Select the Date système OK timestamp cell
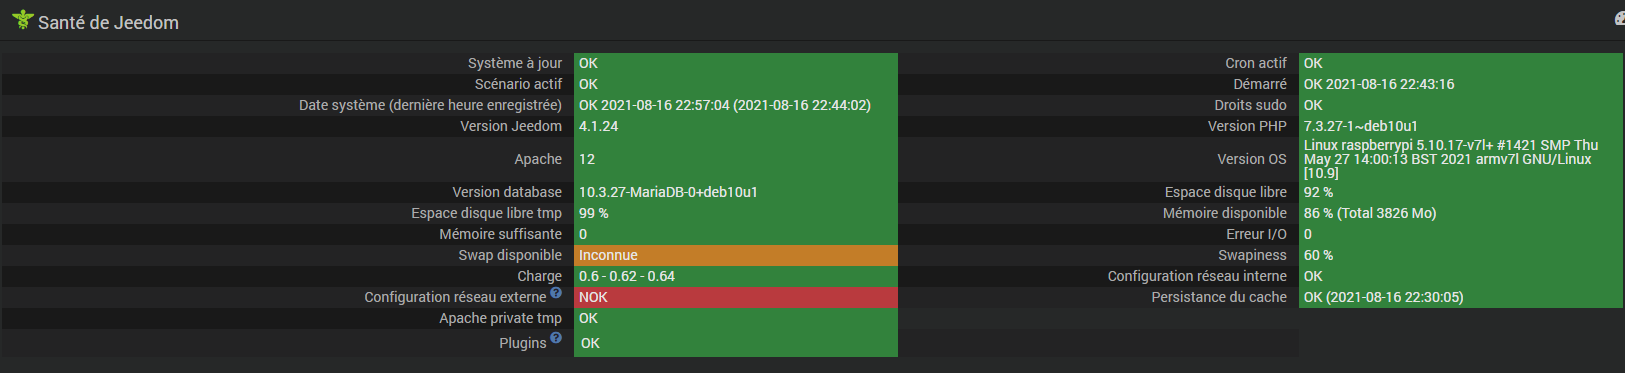Image resolution: width=1625 pixels, height=373 pixels. pyautogui.click(x=736, y=105)
